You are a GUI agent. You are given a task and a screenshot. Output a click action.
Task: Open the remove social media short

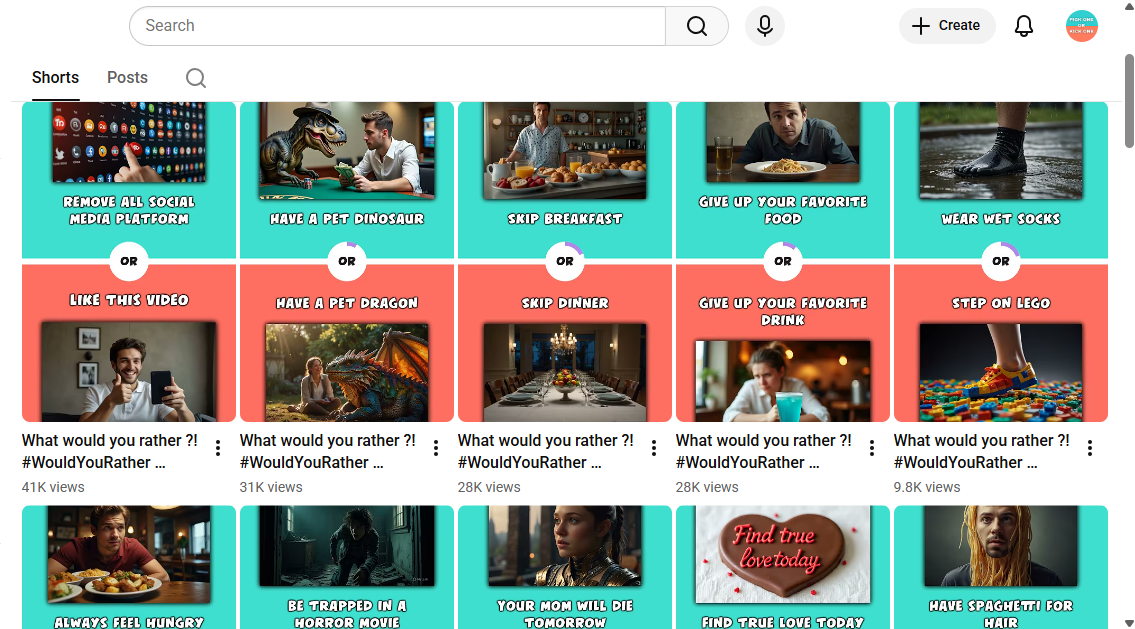click(x=129, y=261)
